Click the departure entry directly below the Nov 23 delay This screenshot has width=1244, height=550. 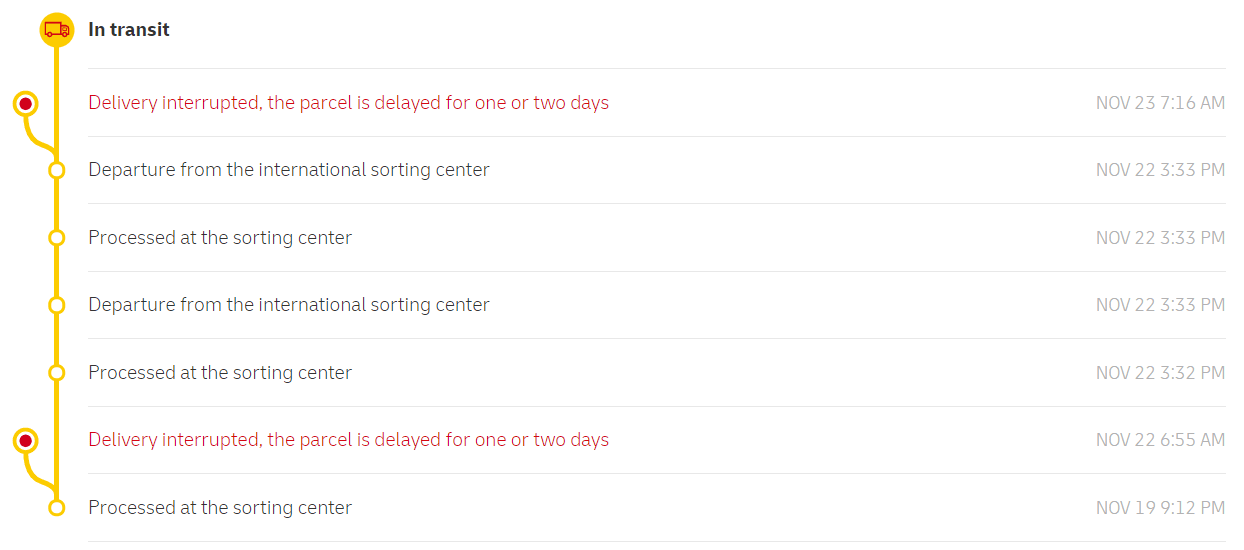pyautogui.click(x=289, y=170)
